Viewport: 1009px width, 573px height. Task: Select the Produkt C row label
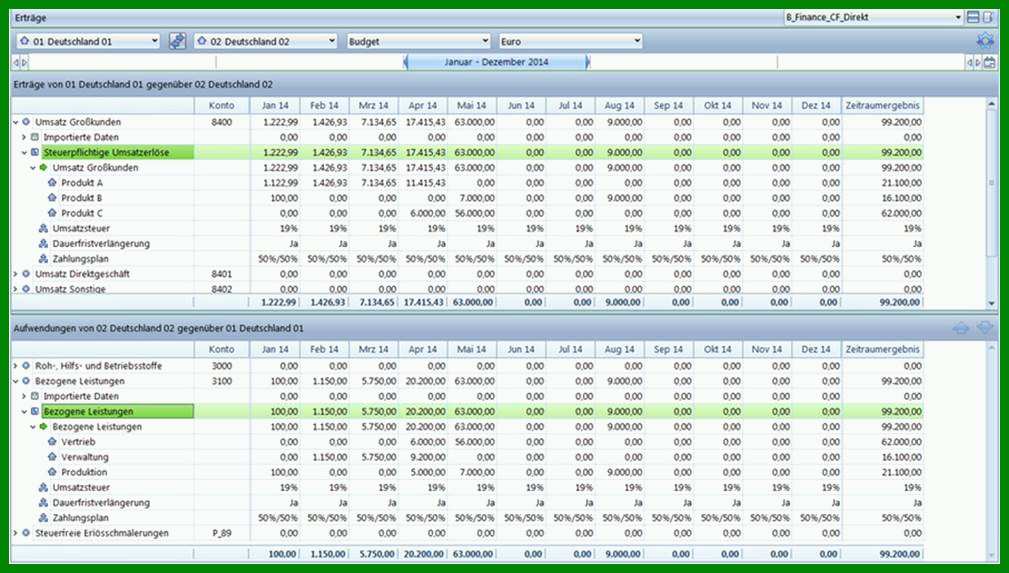[x=82, y=213]
